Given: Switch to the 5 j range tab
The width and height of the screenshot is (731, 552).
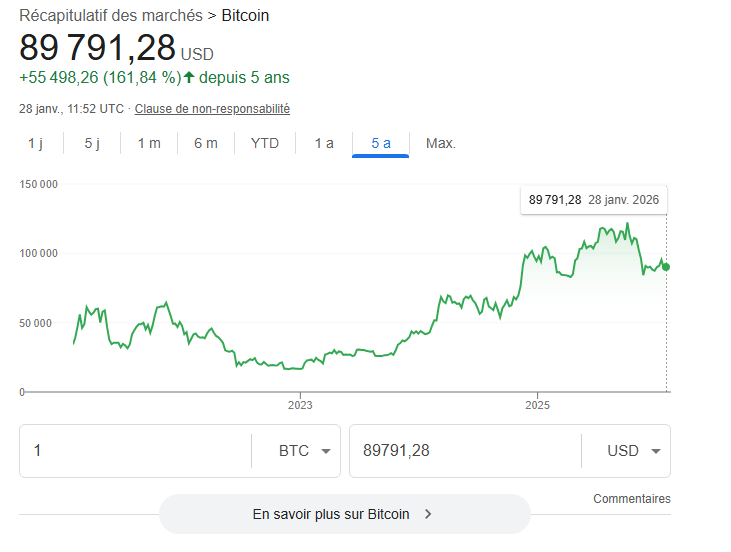Looking at the screenshot, I should (x=92, y=143).
